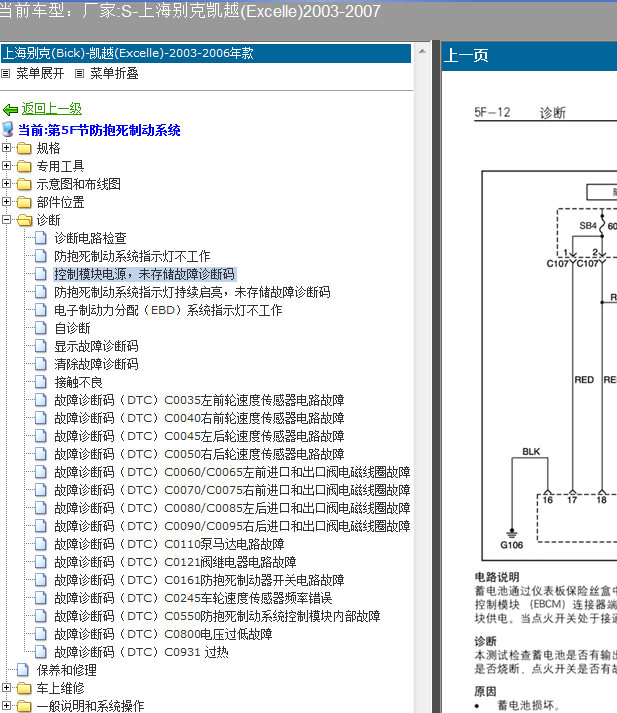Click the tree panel scroll-up arrow
Image resolution: width=617 pixels, height=713 pixels.
(422, 51)
